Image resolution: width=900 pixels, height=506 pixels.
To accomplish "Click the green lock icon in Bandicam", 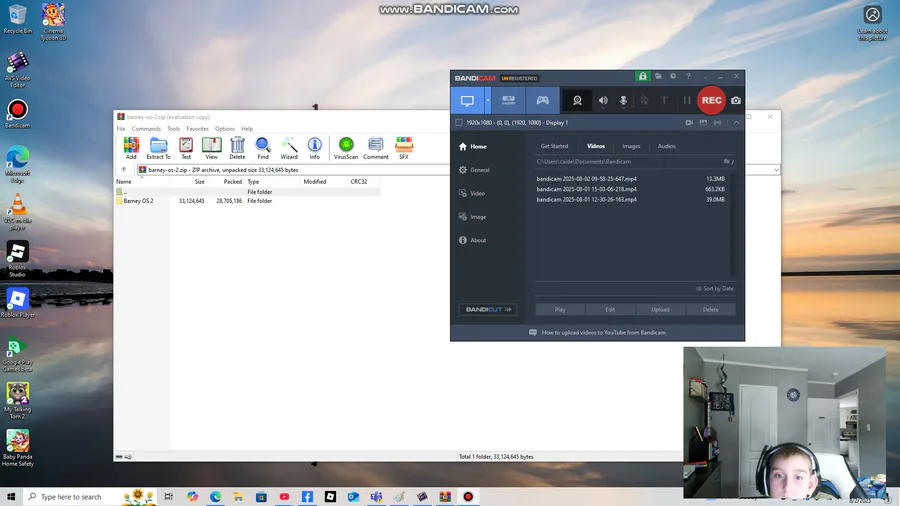I will click(642, 76).
